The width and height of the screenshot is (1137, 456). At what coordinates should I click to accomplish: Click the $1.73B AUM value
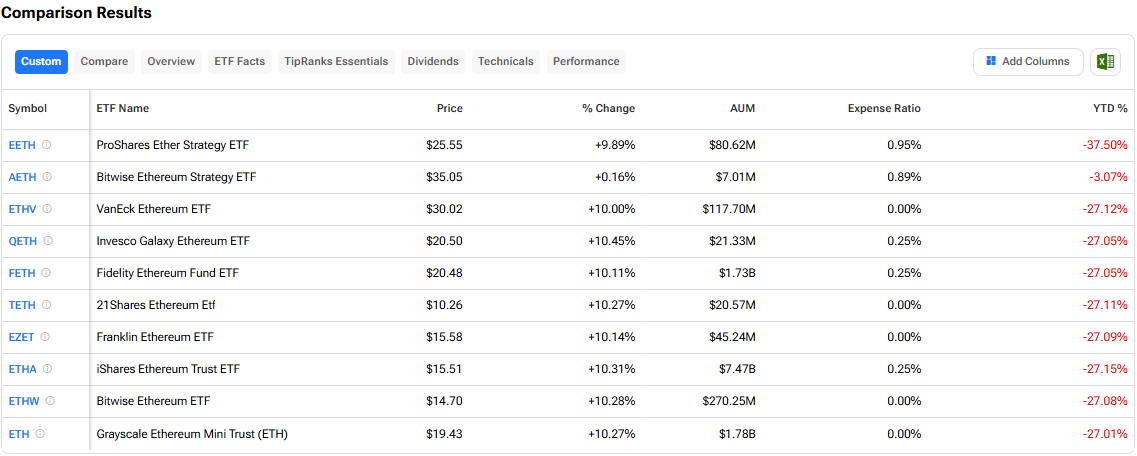tap(737, 273)
